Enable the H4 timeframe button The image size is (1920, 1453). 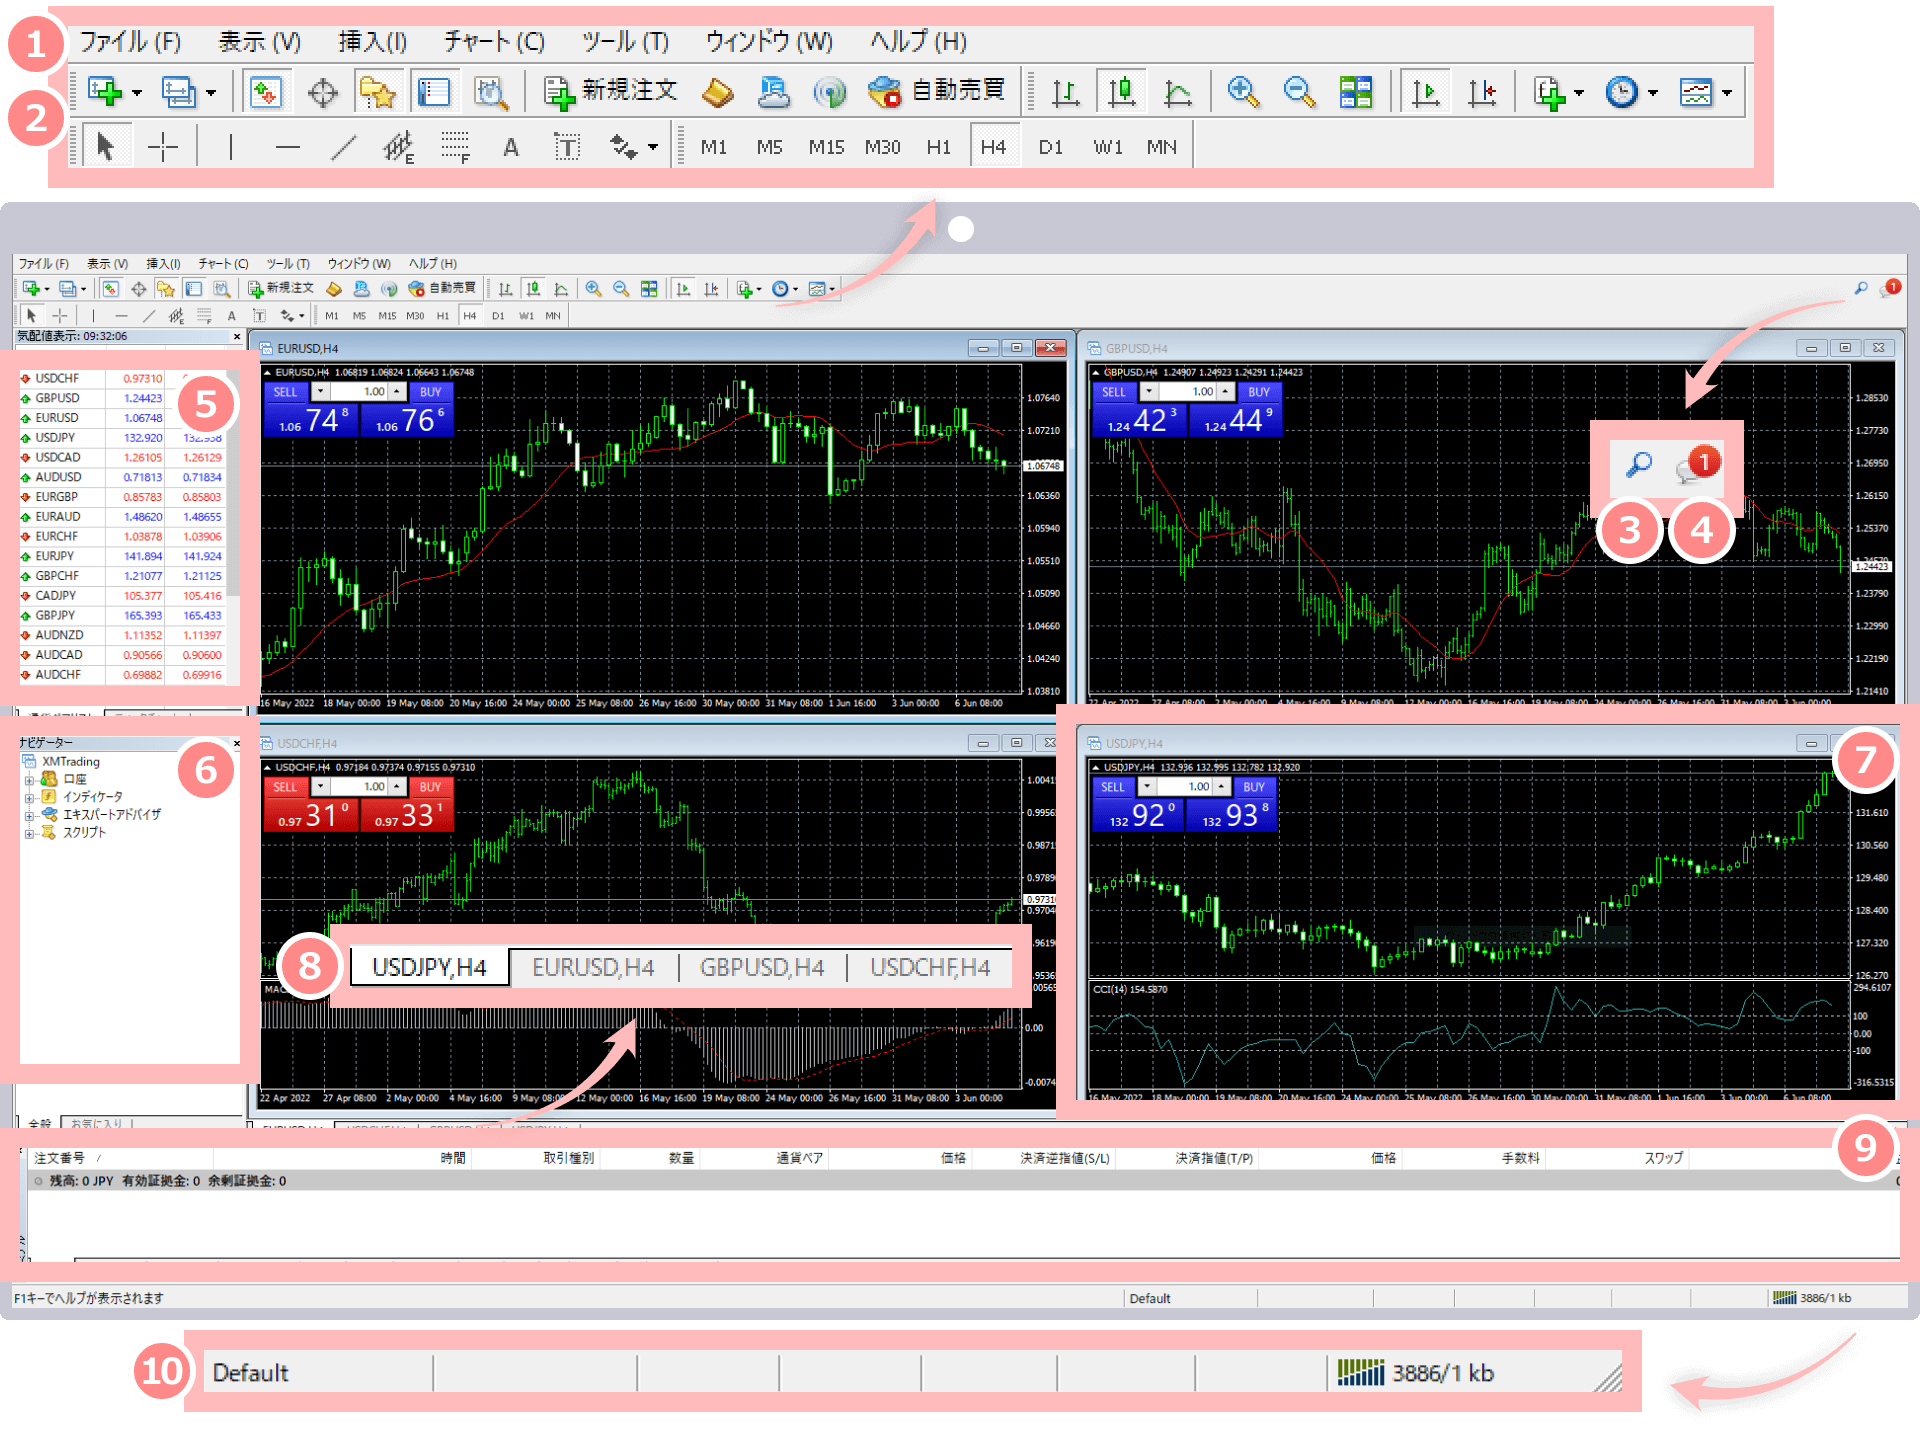coord(993,147)
